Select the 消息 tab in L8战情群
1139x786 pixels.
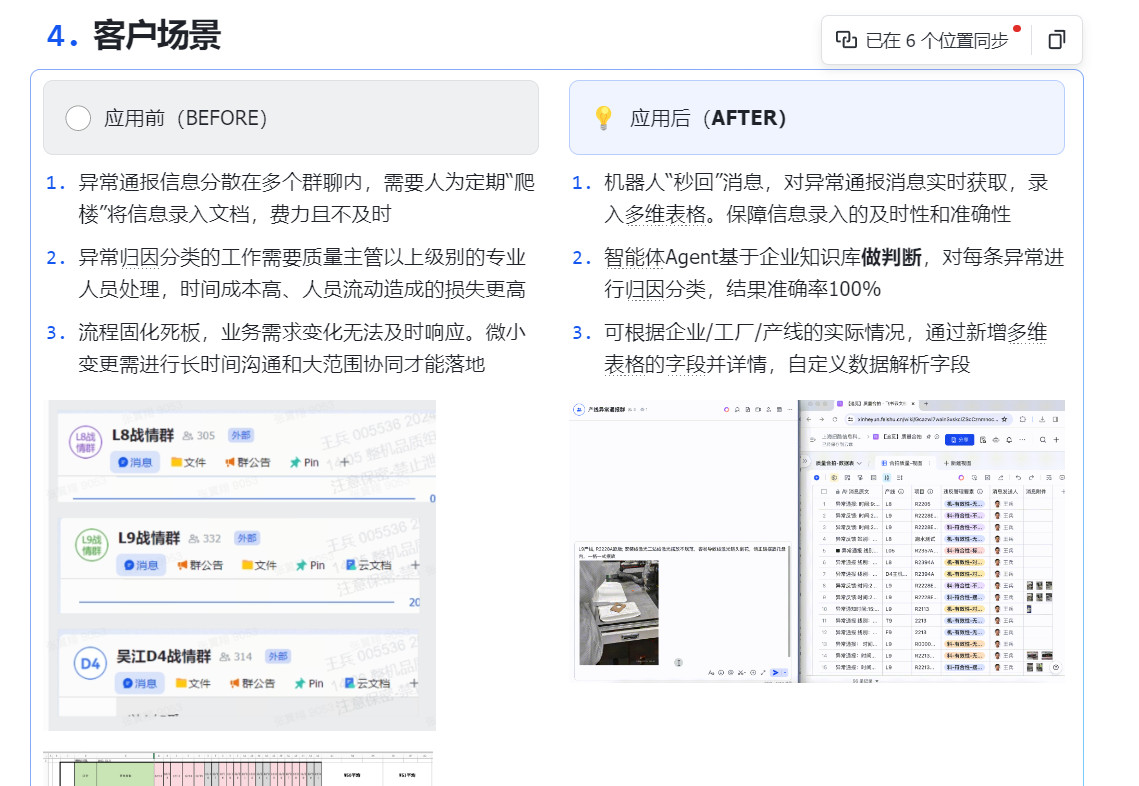(x=137, y=462)
